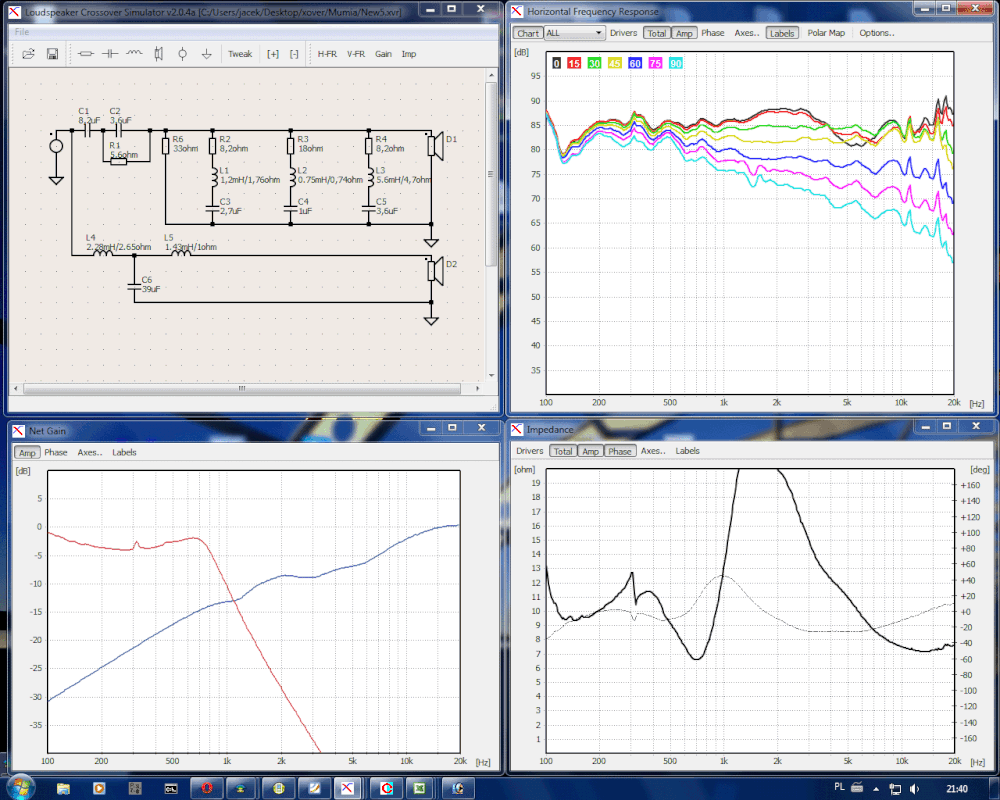Open the H-FR window button

tap(327, 54)
